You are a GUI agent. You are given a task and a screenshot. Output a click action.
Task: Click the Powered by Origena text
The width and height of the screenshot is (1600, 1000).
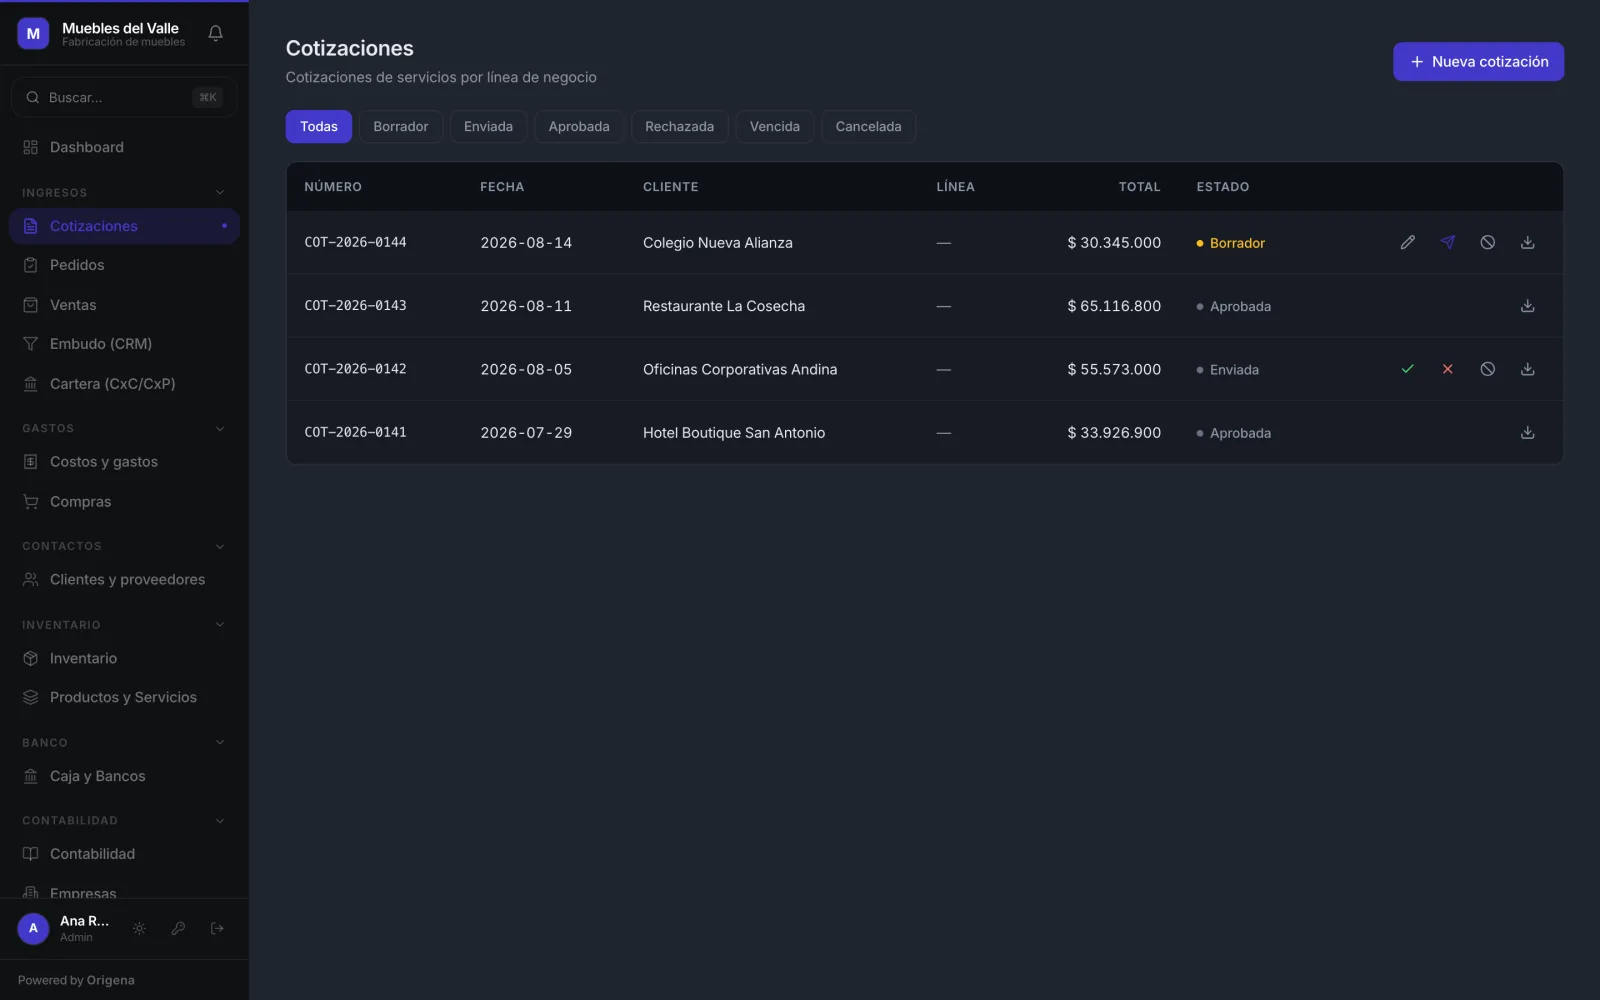(x=76, y=980)
